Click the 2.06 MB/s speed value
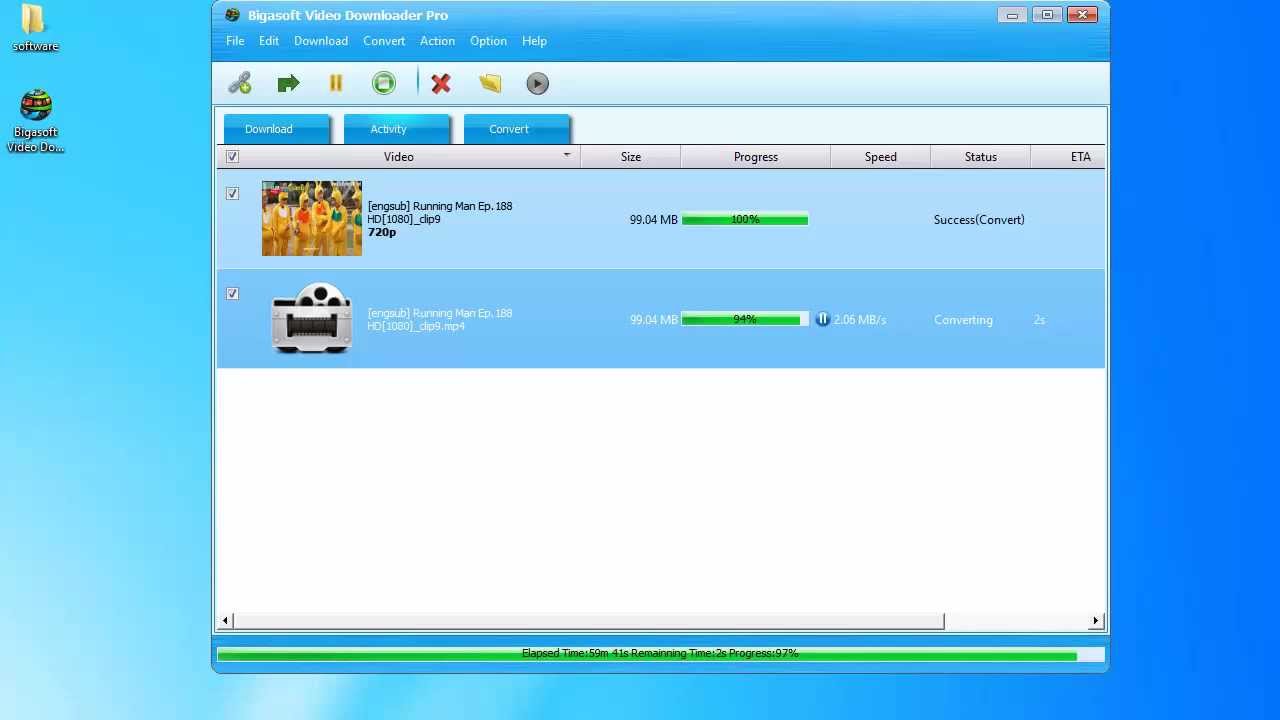Image resolution: width=1280 pixels, height=720 pixels. pyautogui.click(x=860, y=320)
